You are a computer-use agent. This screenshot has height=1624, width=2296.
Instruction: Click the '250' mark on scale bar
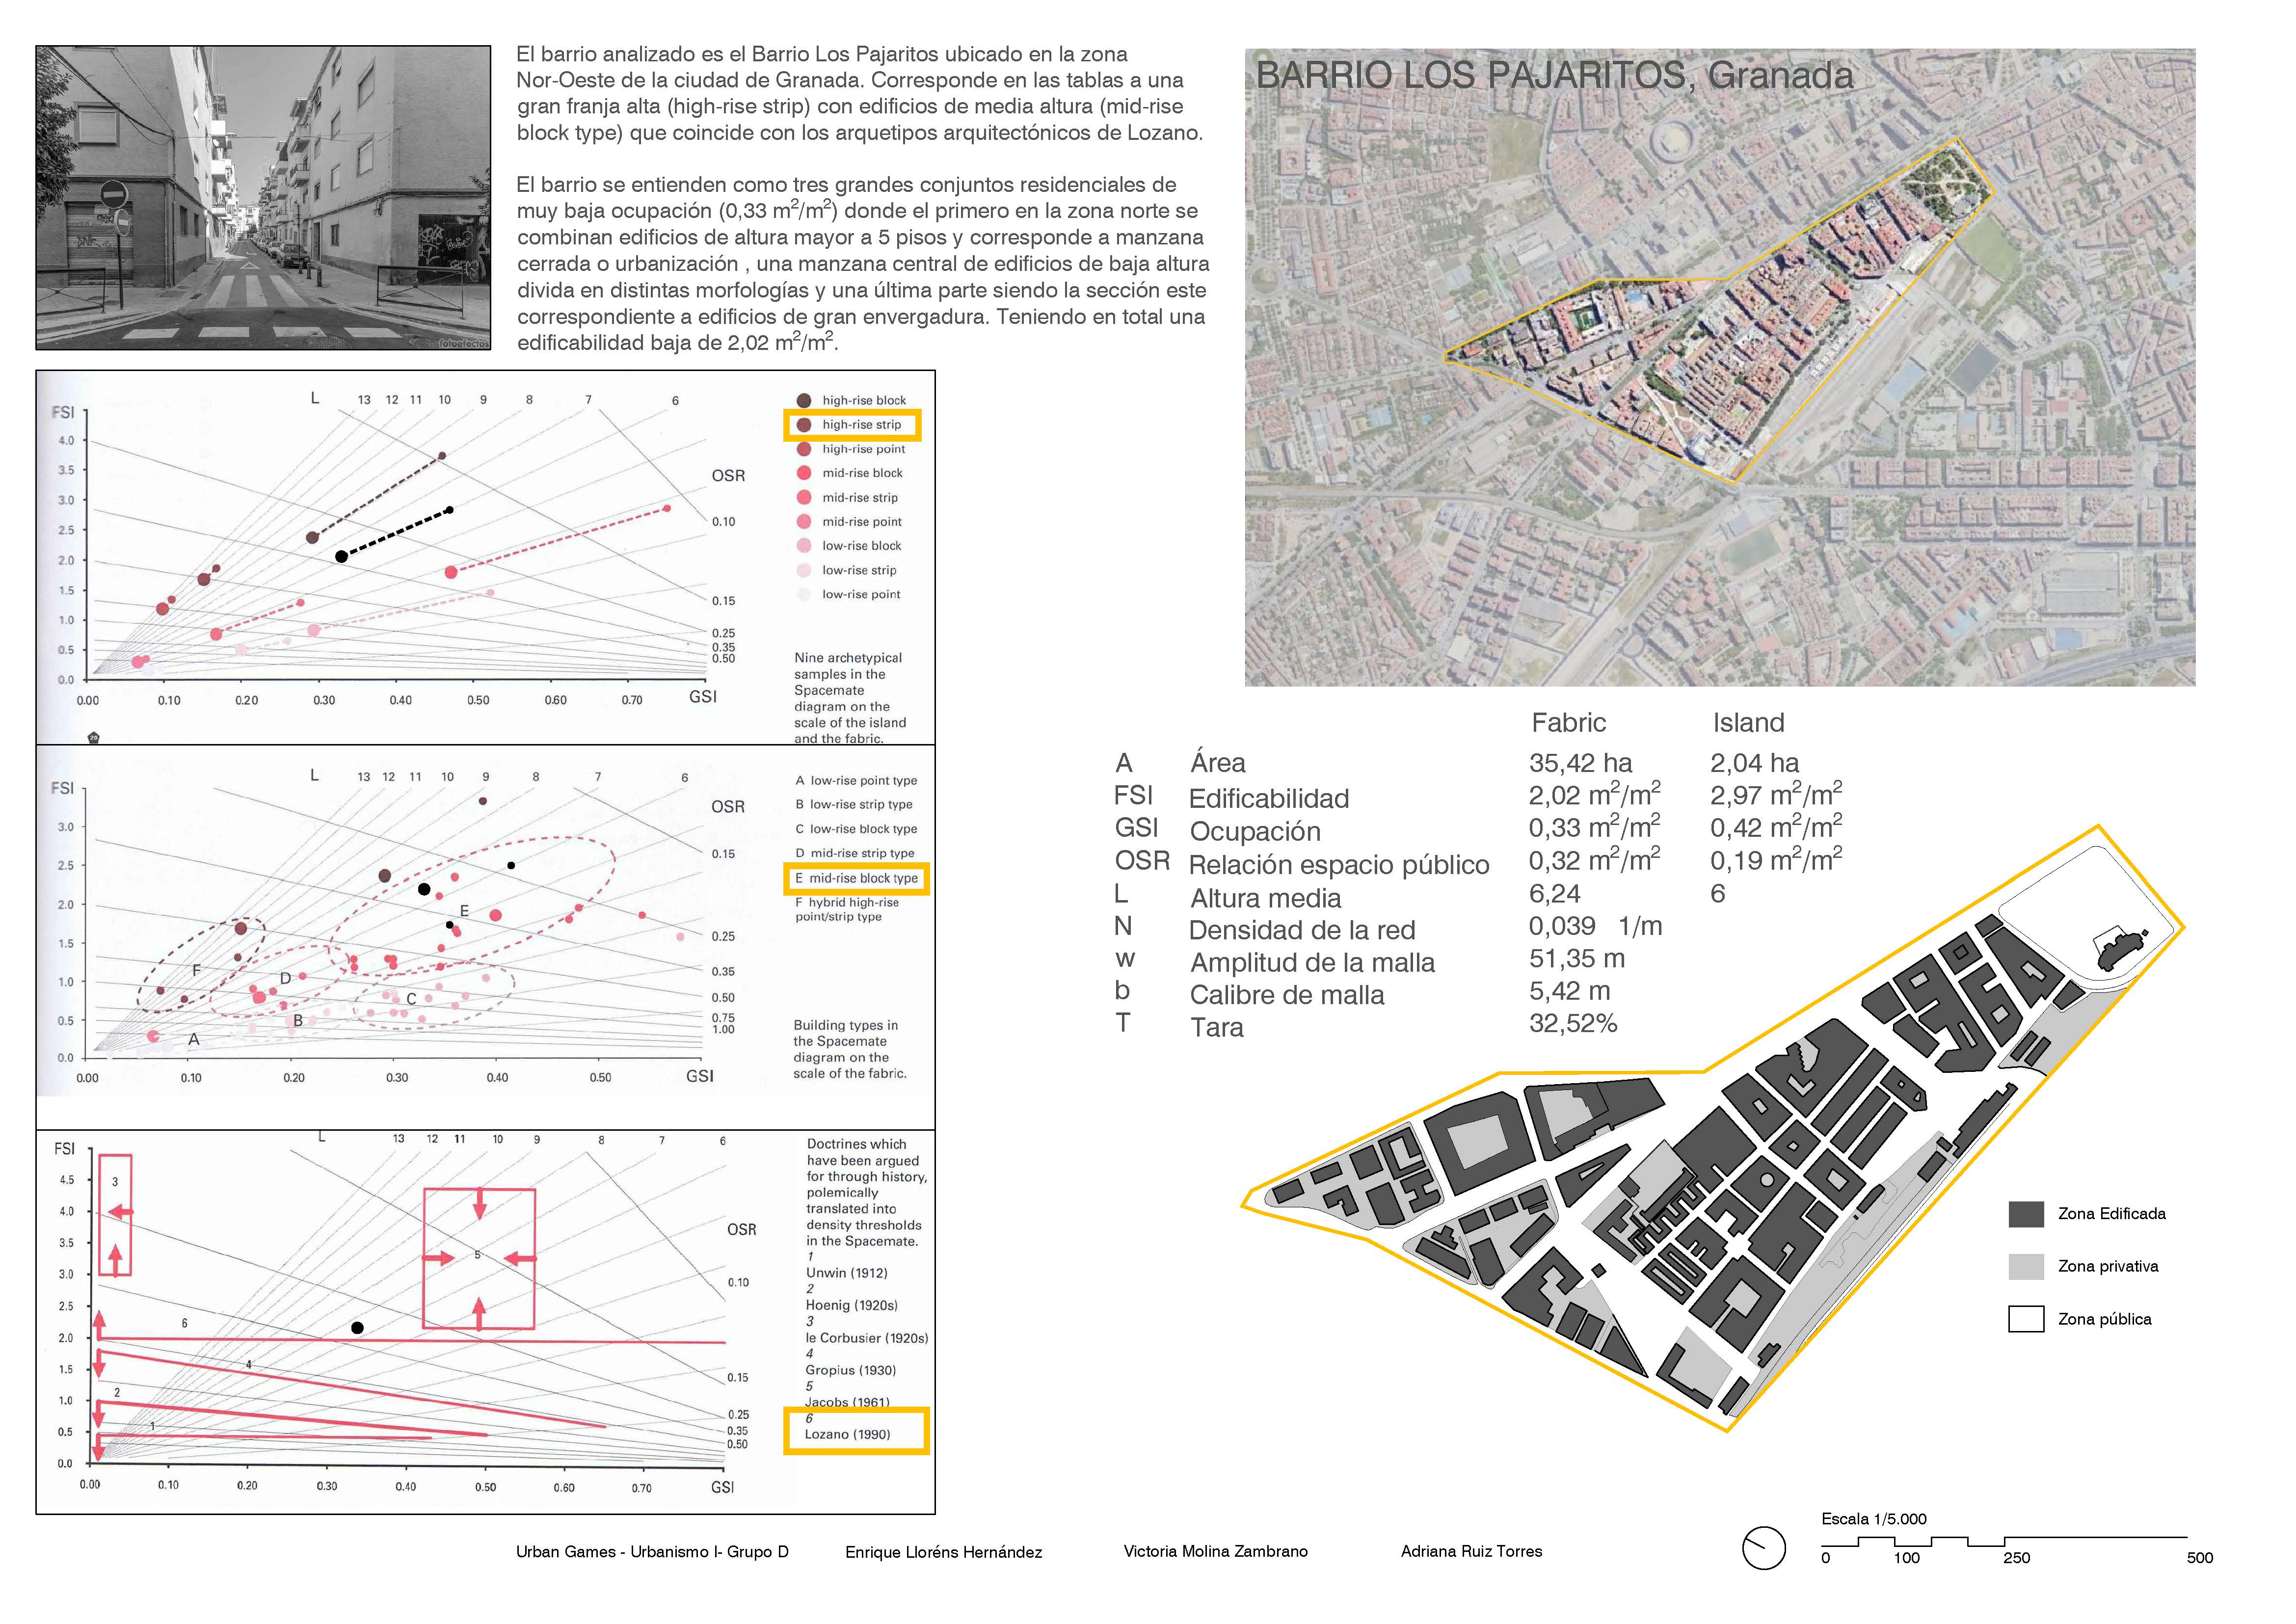tap(2017, 1558)
